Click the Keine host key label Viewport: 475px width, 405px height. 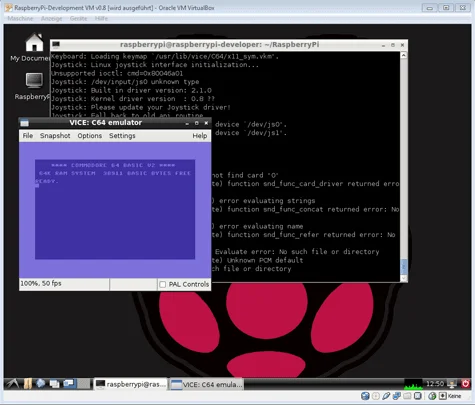455,396
